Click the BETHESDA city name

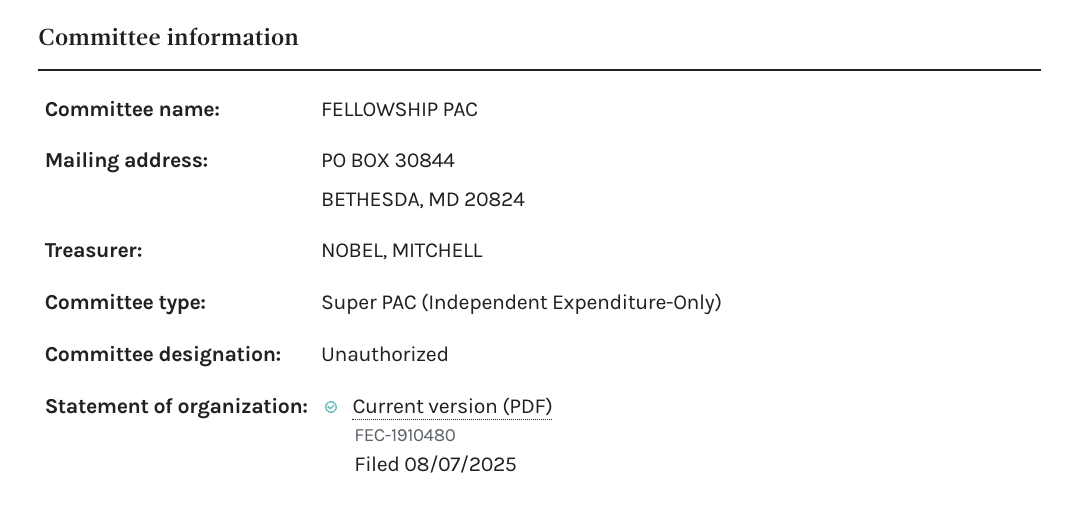click(370, 200)
